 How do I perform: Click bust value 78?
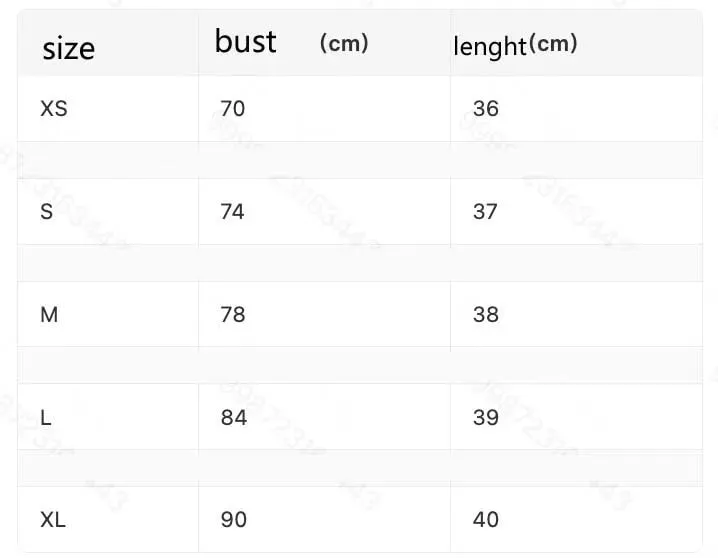[233, 314]
